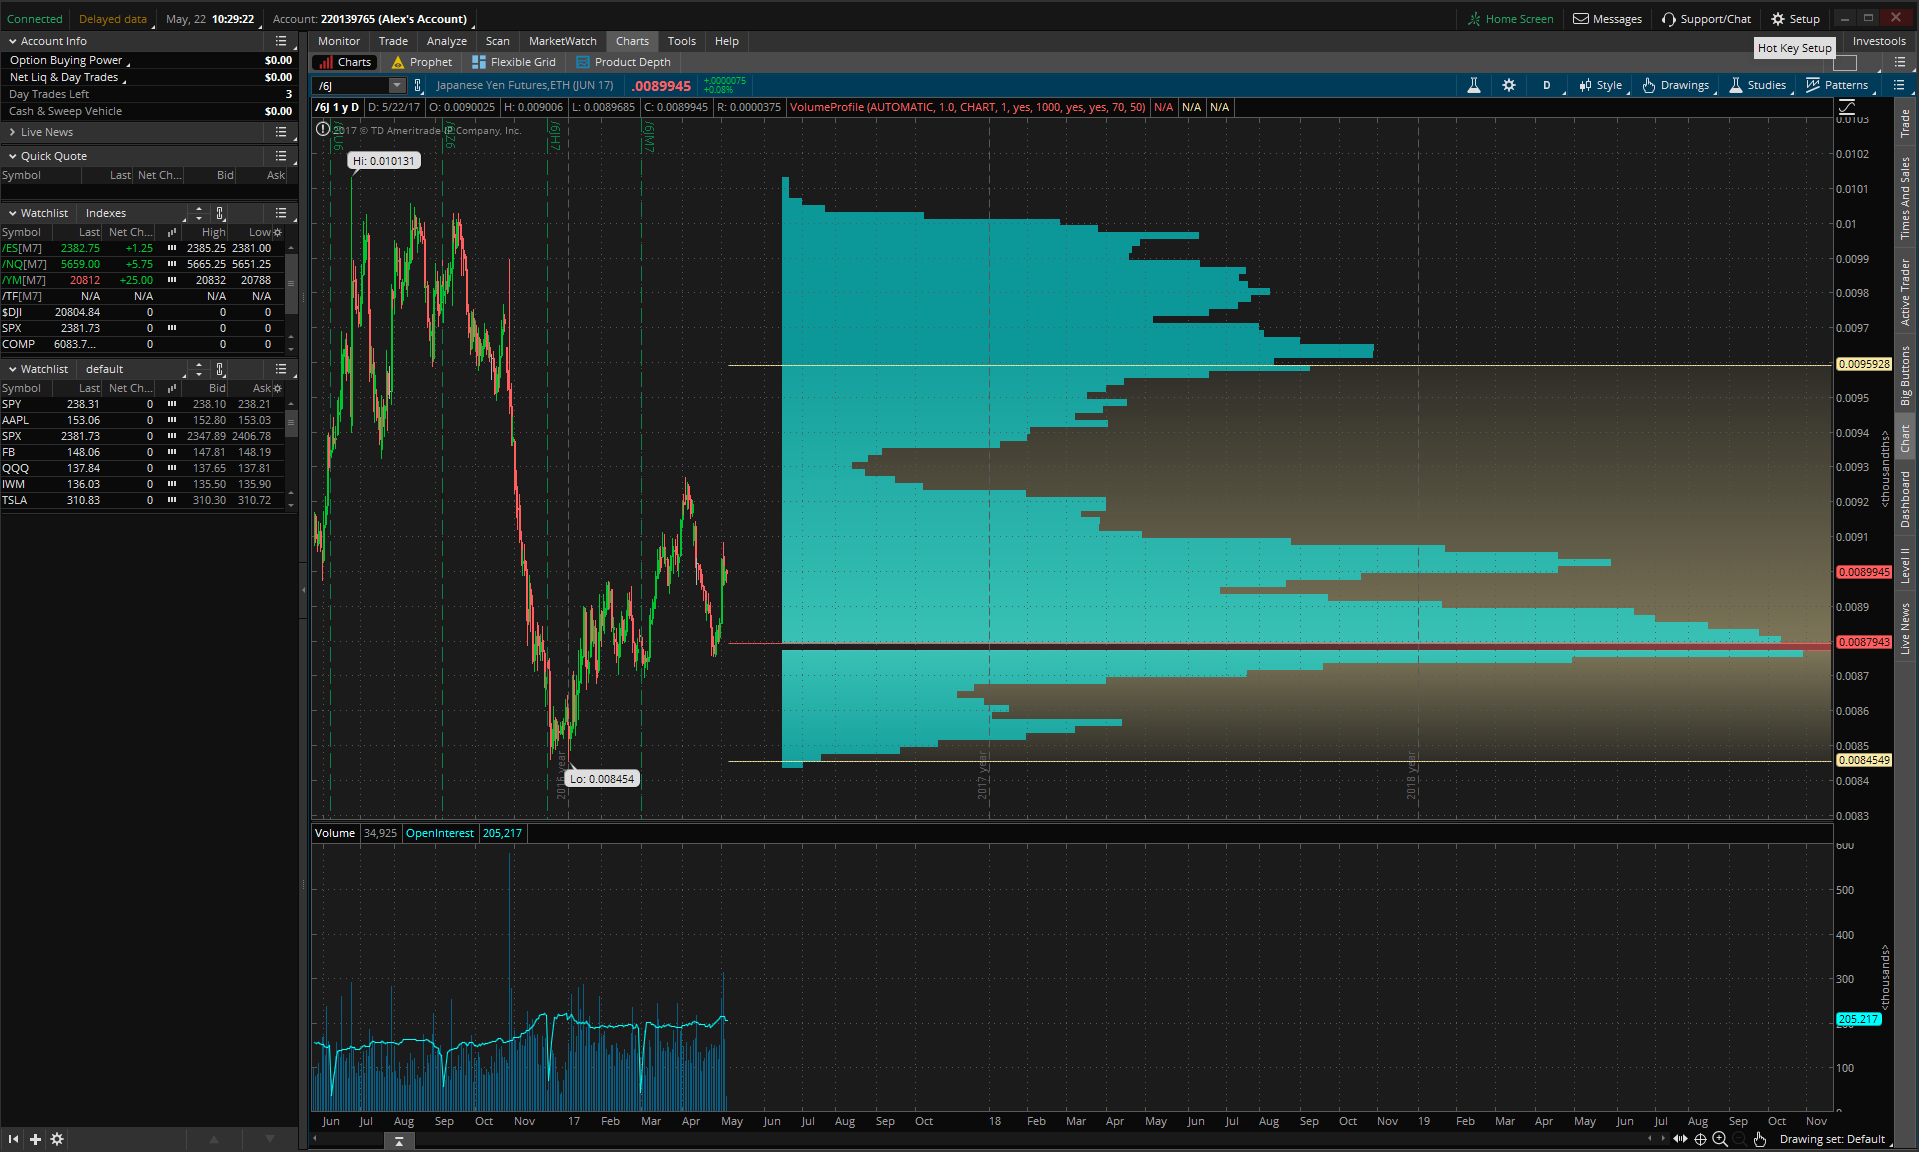Open the D timeframe dropdown
1919x1152 pixels.
click(x=1547, y=85)
